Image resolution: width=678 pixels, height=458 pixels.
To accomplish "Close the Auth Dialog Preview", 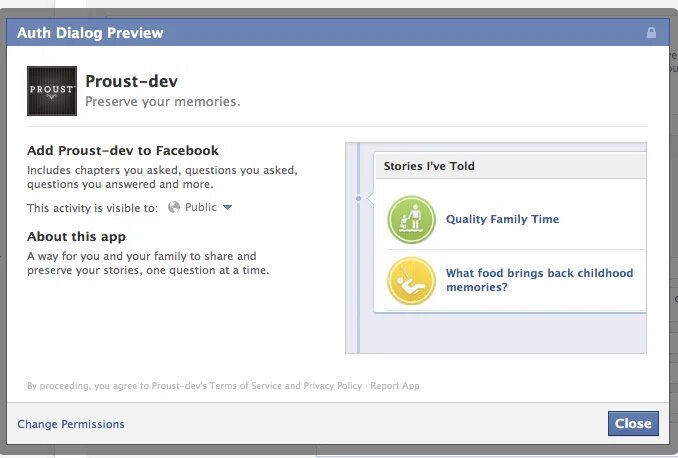I will point(633,423).
